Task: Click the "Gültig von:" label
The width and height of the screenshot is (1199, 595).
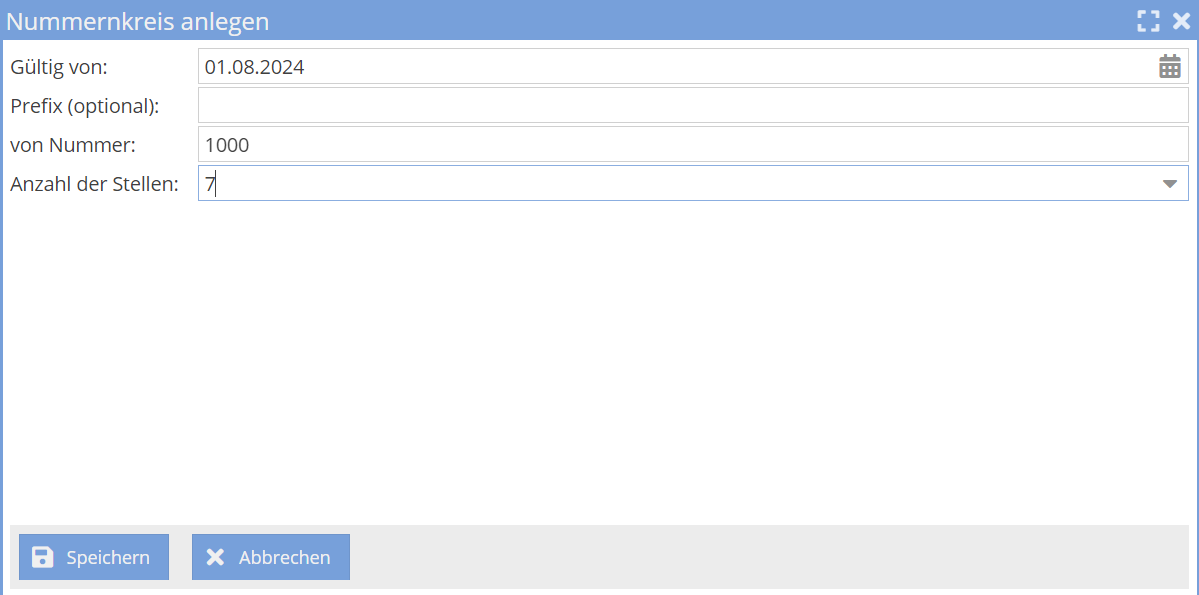Action: pyautogui.click(x=58, y=67)
